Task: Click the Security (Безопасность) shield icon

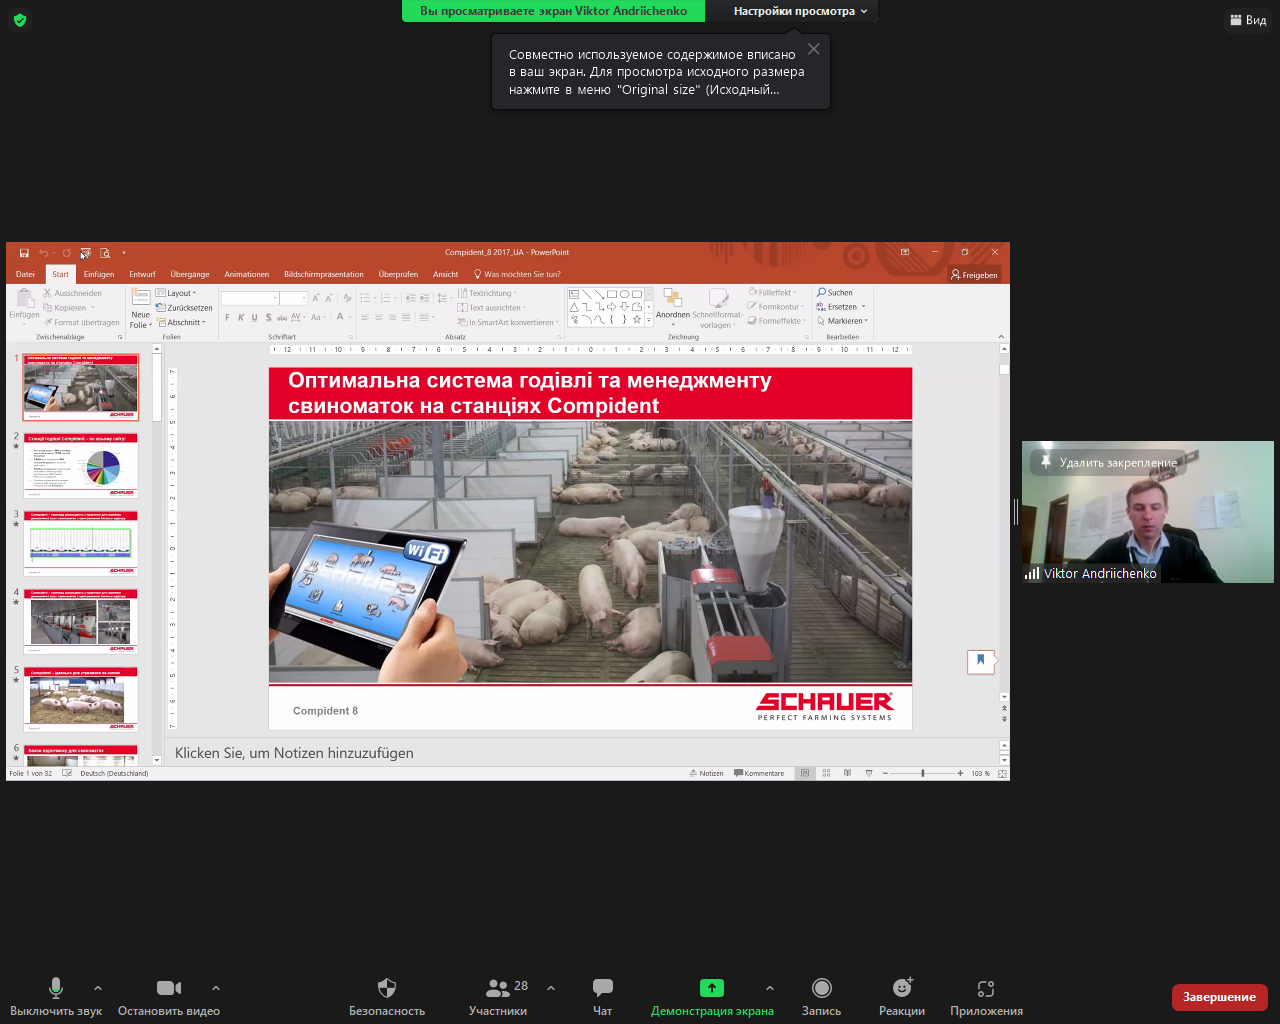Action: 387,988
